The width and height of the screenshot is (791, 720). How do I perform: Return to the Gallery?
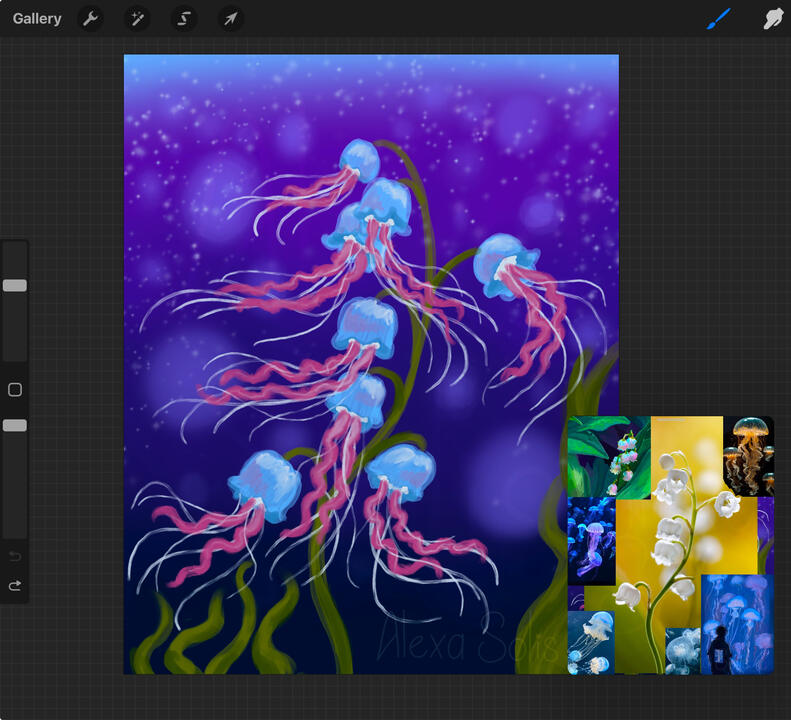pyautogui.click(x=37, y=19)
